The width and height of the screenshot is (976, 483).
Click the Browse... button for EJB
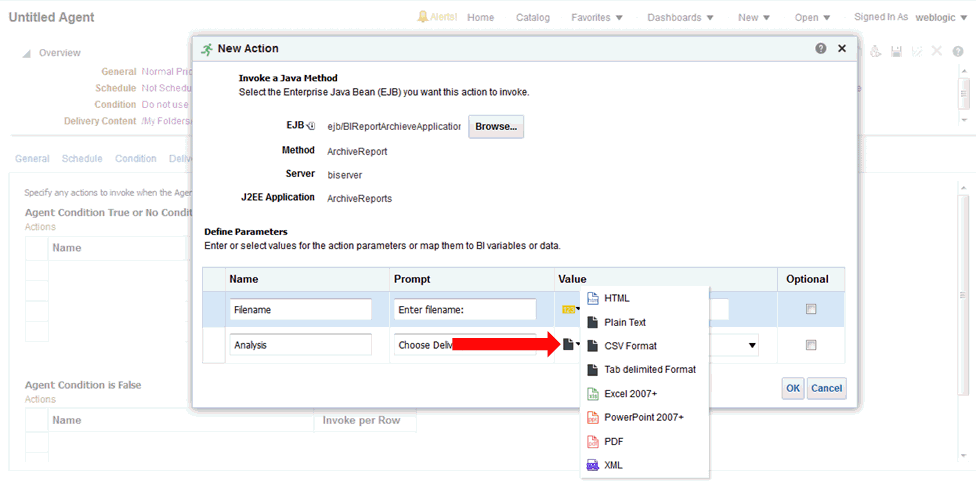pyautogui.click(x=496, y=126)
